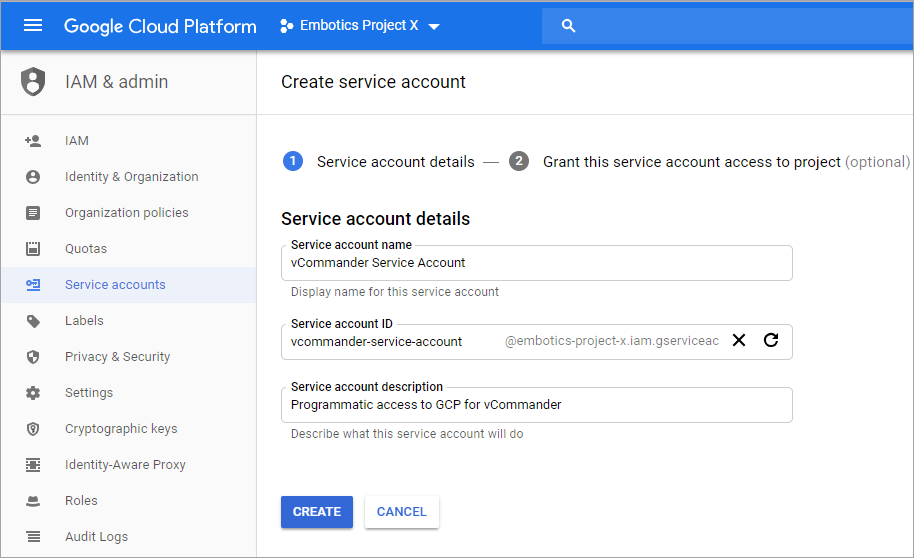Open the Roles page
This screenshot has height=558, width=914.
tap(81, 501)
